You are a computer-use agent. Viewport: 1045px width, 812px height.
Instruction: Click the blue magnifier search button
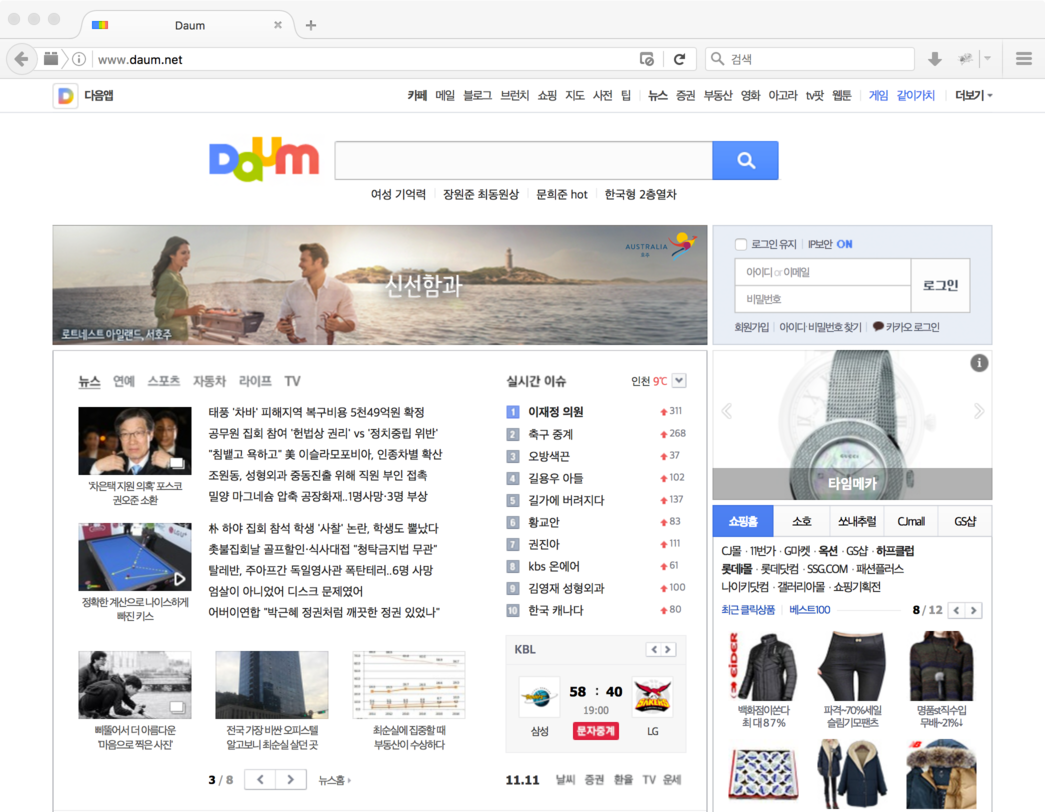745,161
